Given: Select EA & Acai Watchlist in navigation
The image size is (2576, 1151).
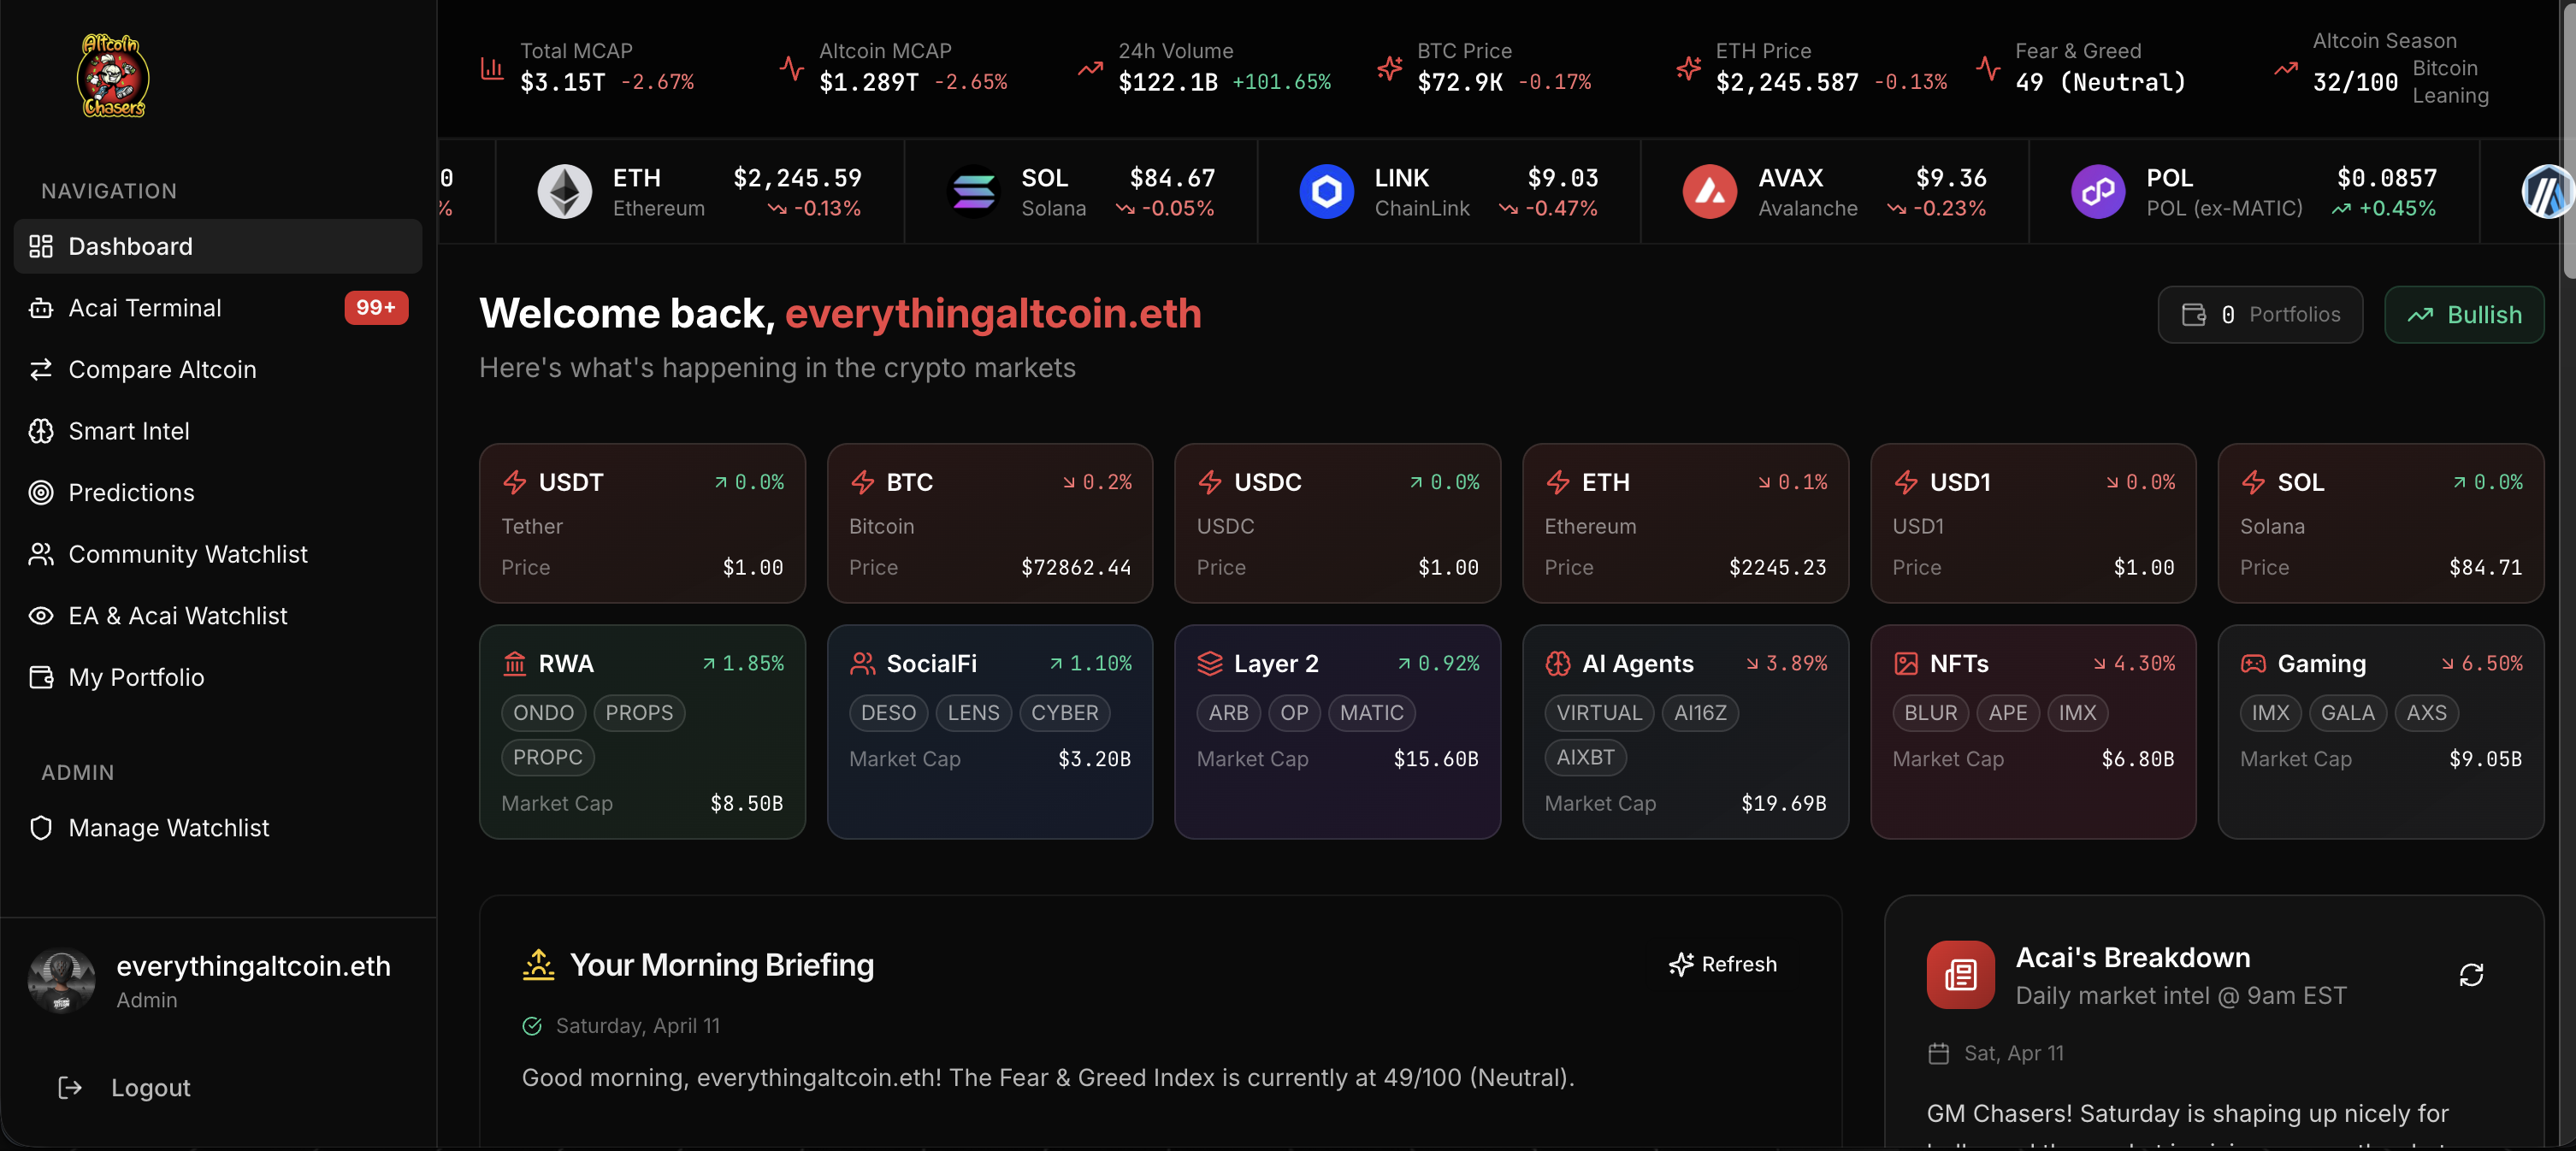Looking at the screenshot, I should [178, 615].
